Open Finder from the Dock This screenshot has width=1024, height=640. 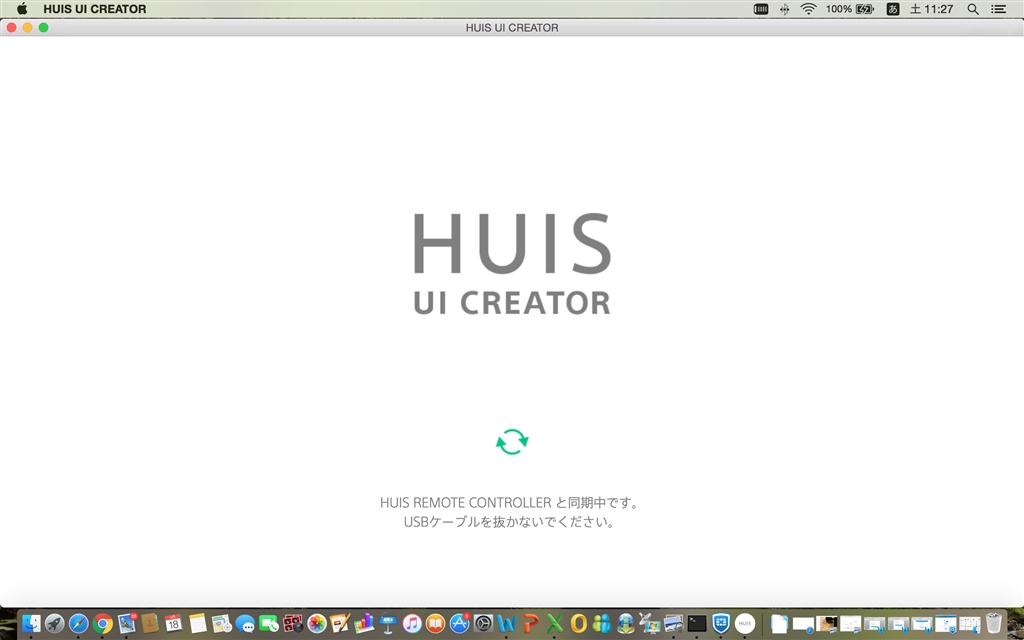click(31, 624)
